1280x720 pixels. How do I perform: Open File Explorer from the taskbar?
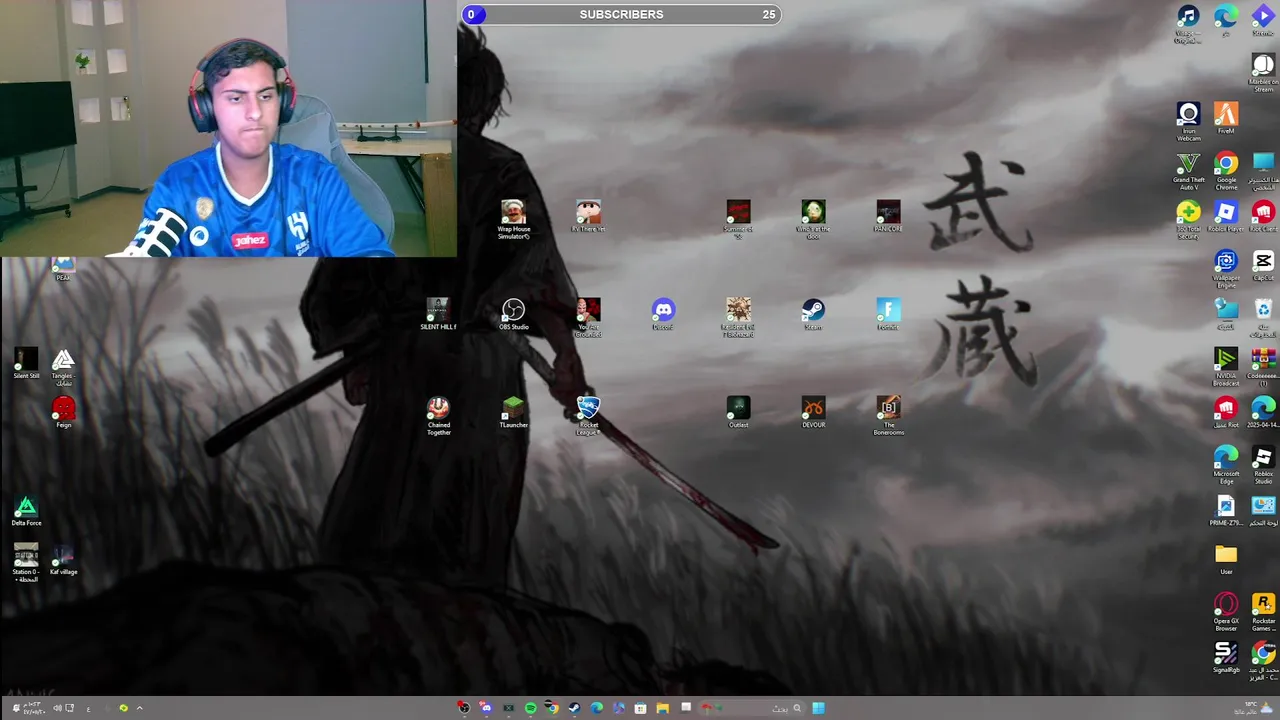pos(662,708)
